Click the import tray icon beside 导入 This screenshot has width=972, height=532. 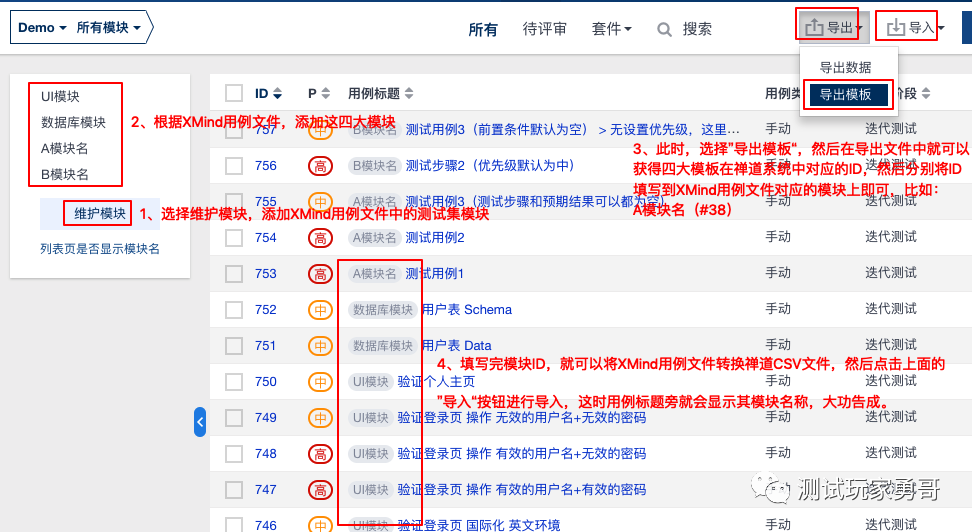pyautogui.click(x=896, y=27)
